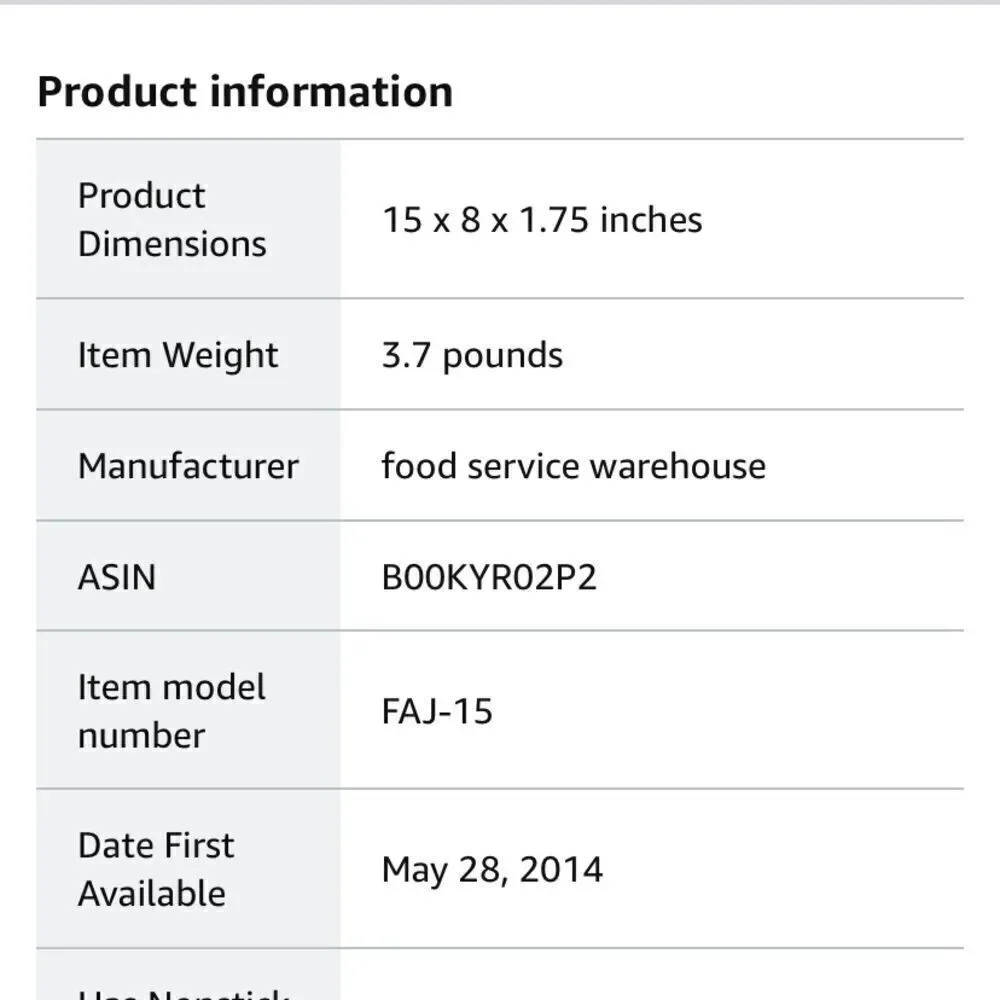
Task: Select the Item Weight label
Action: click(178, 355)
